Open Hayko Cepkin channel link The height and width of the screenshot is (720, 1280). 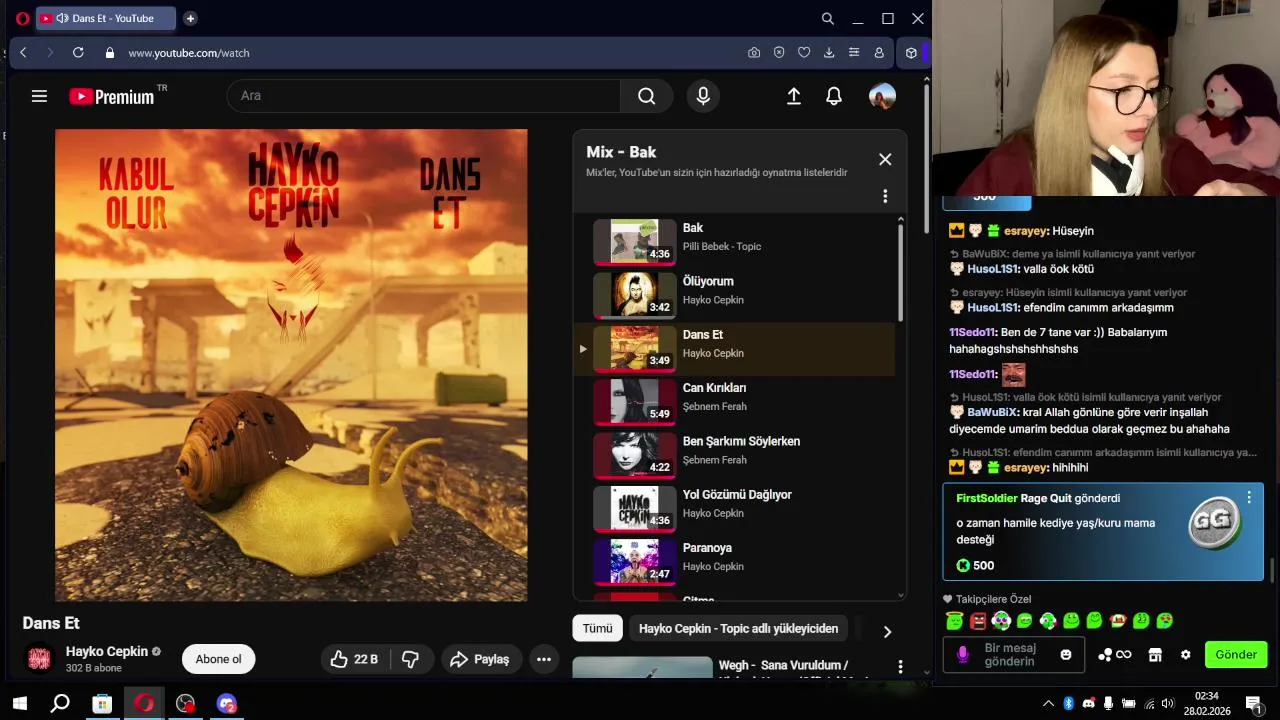click(107, 651)
